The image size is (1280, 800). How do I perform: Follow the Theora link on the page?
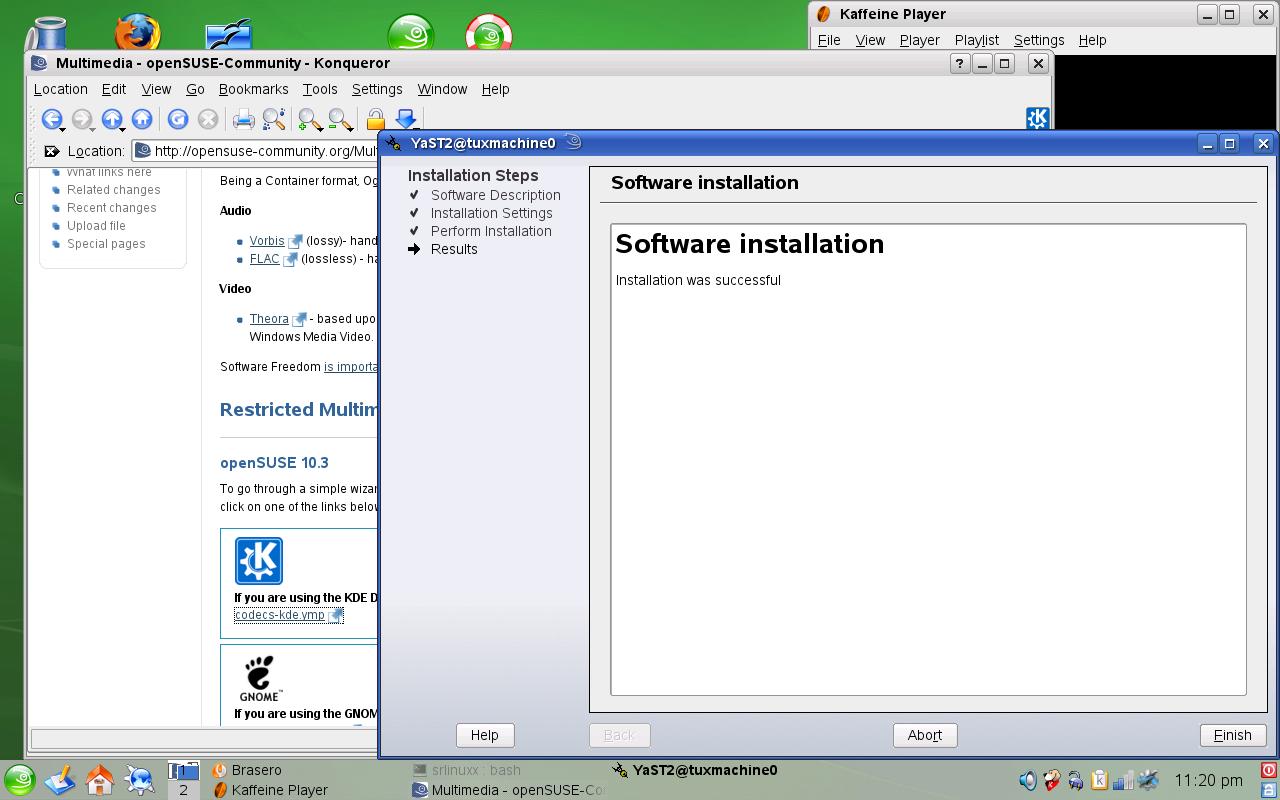pos(269,319)
